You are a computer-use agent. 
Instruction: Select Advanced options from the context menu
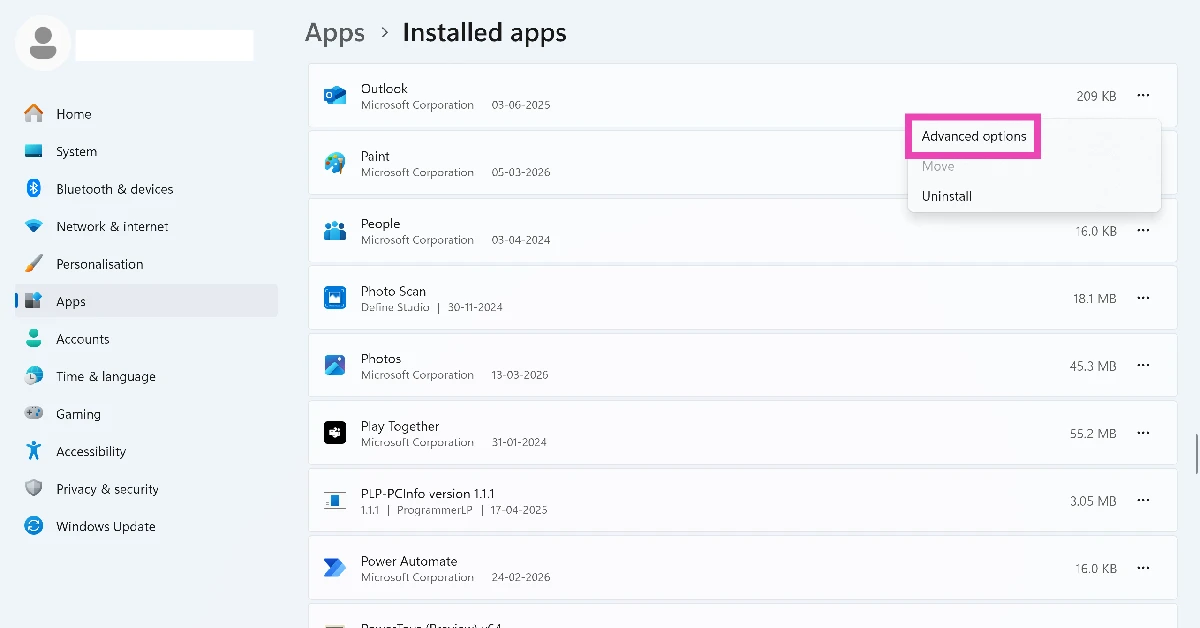tap(974, 136)
